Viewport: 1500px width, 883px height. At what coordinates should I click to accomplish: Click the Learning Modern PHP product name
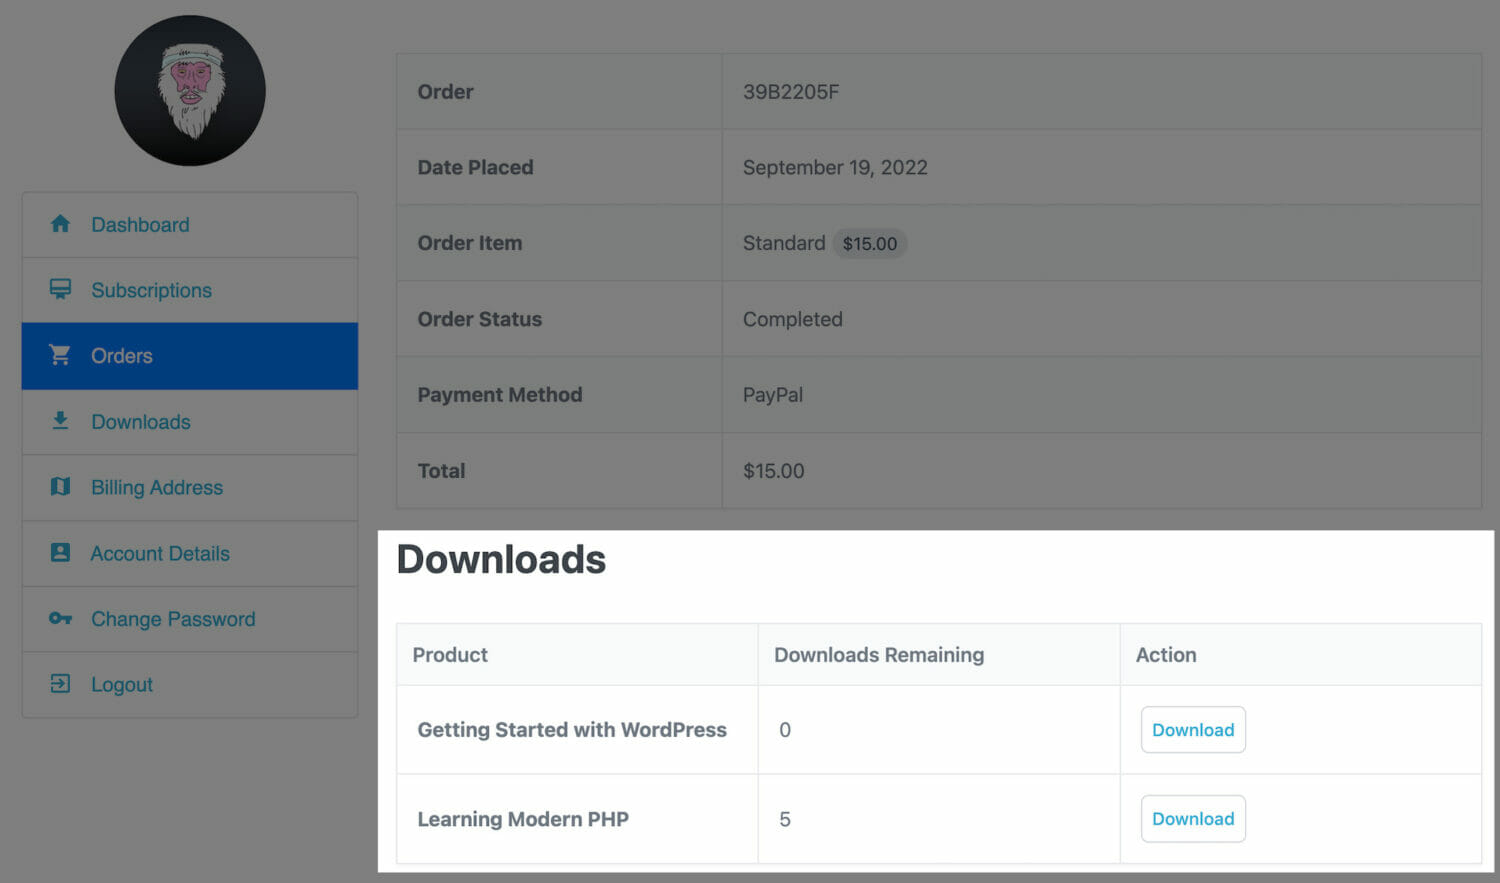(523, 819)
